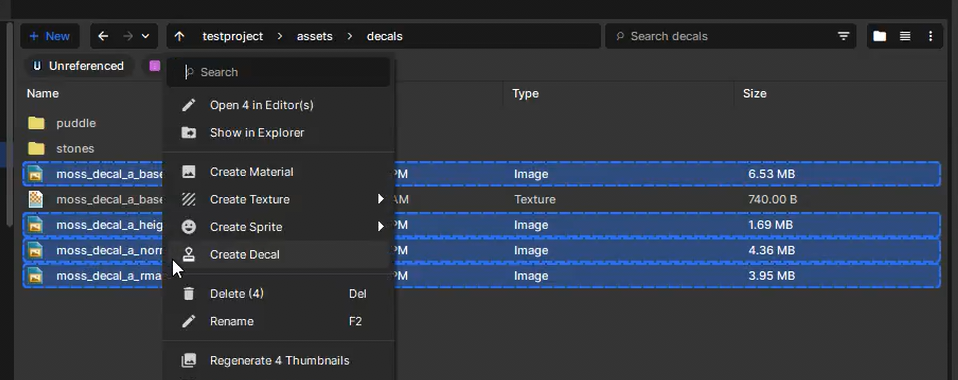Click puddle folder icon
The image size is (958, 380).
(37, 123)
